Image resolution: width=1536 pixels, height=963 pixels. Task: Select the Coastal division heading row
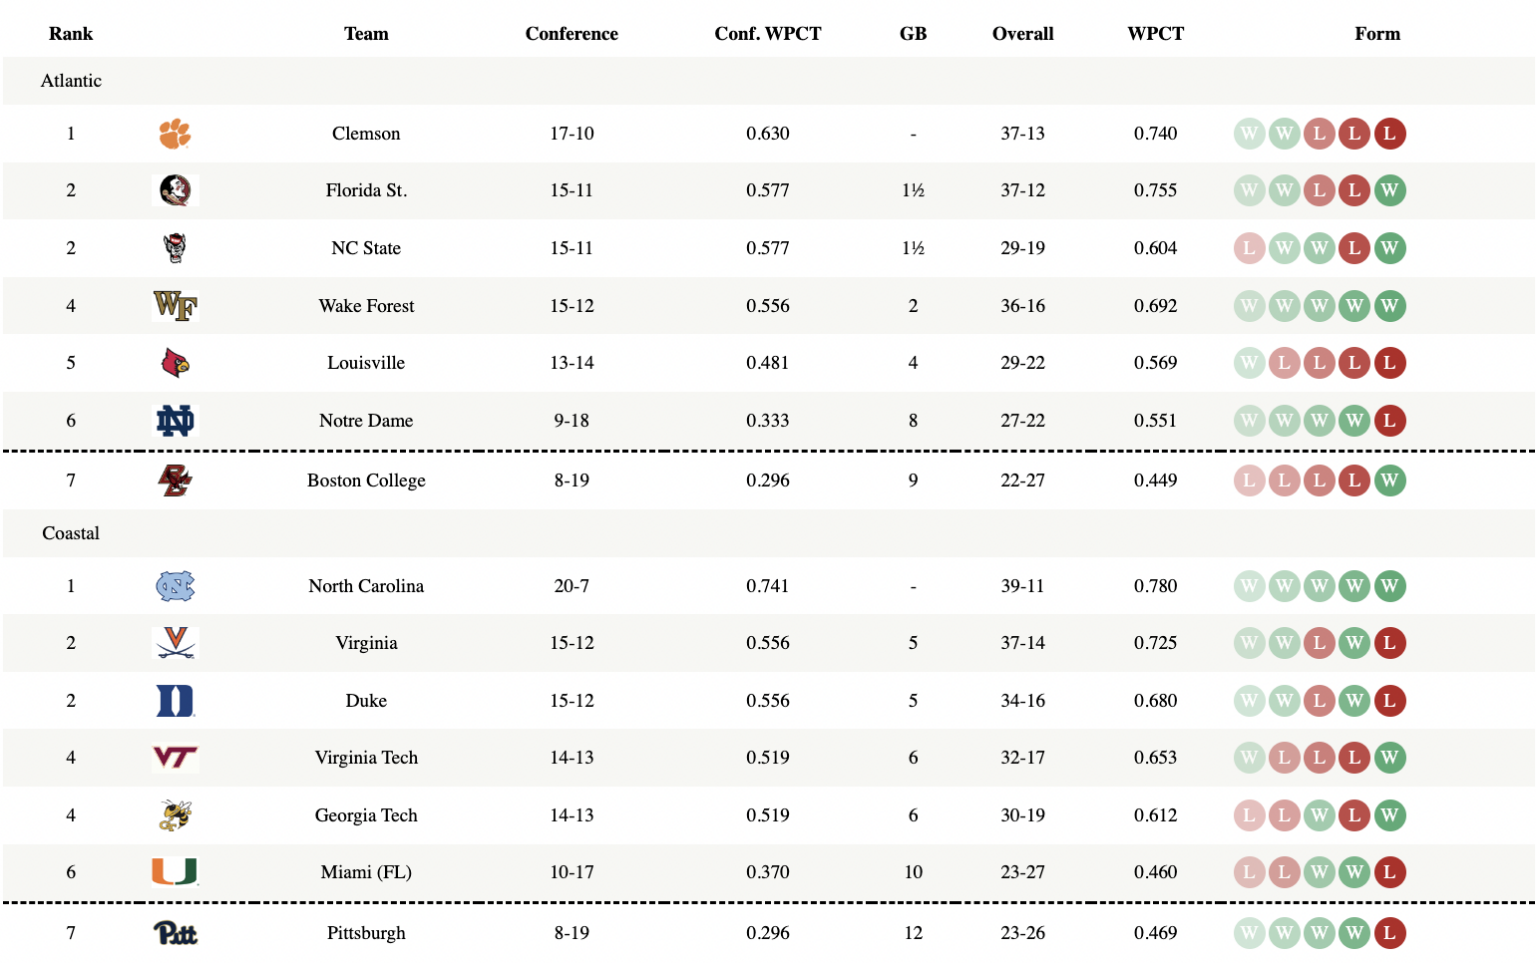pos(768,533)
